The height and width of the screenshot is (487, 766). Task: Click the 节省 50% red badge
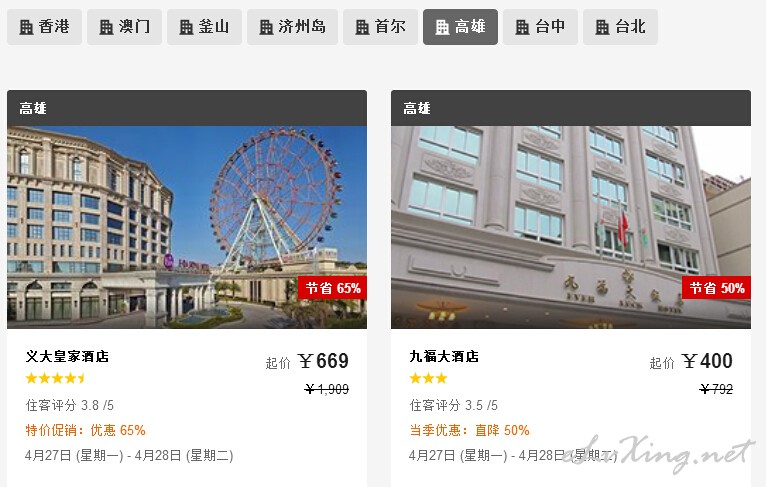click(717, 288)
